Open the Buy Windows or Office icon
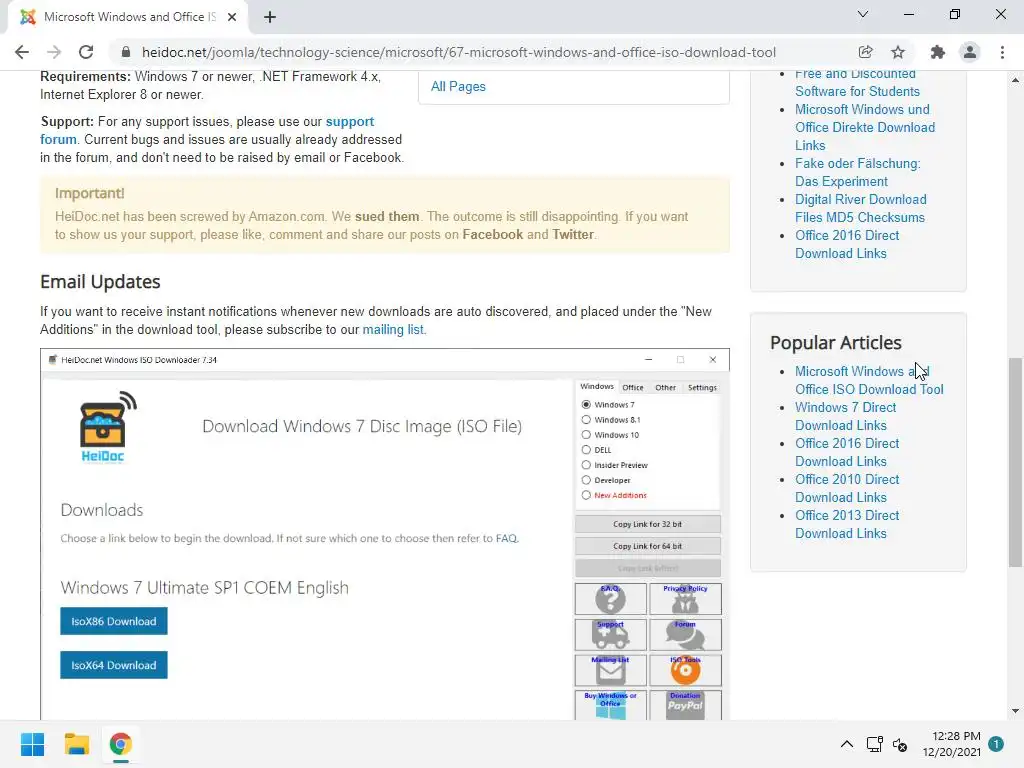The image size is (1024, 768). pyautogui.click(x=611, y=706)
